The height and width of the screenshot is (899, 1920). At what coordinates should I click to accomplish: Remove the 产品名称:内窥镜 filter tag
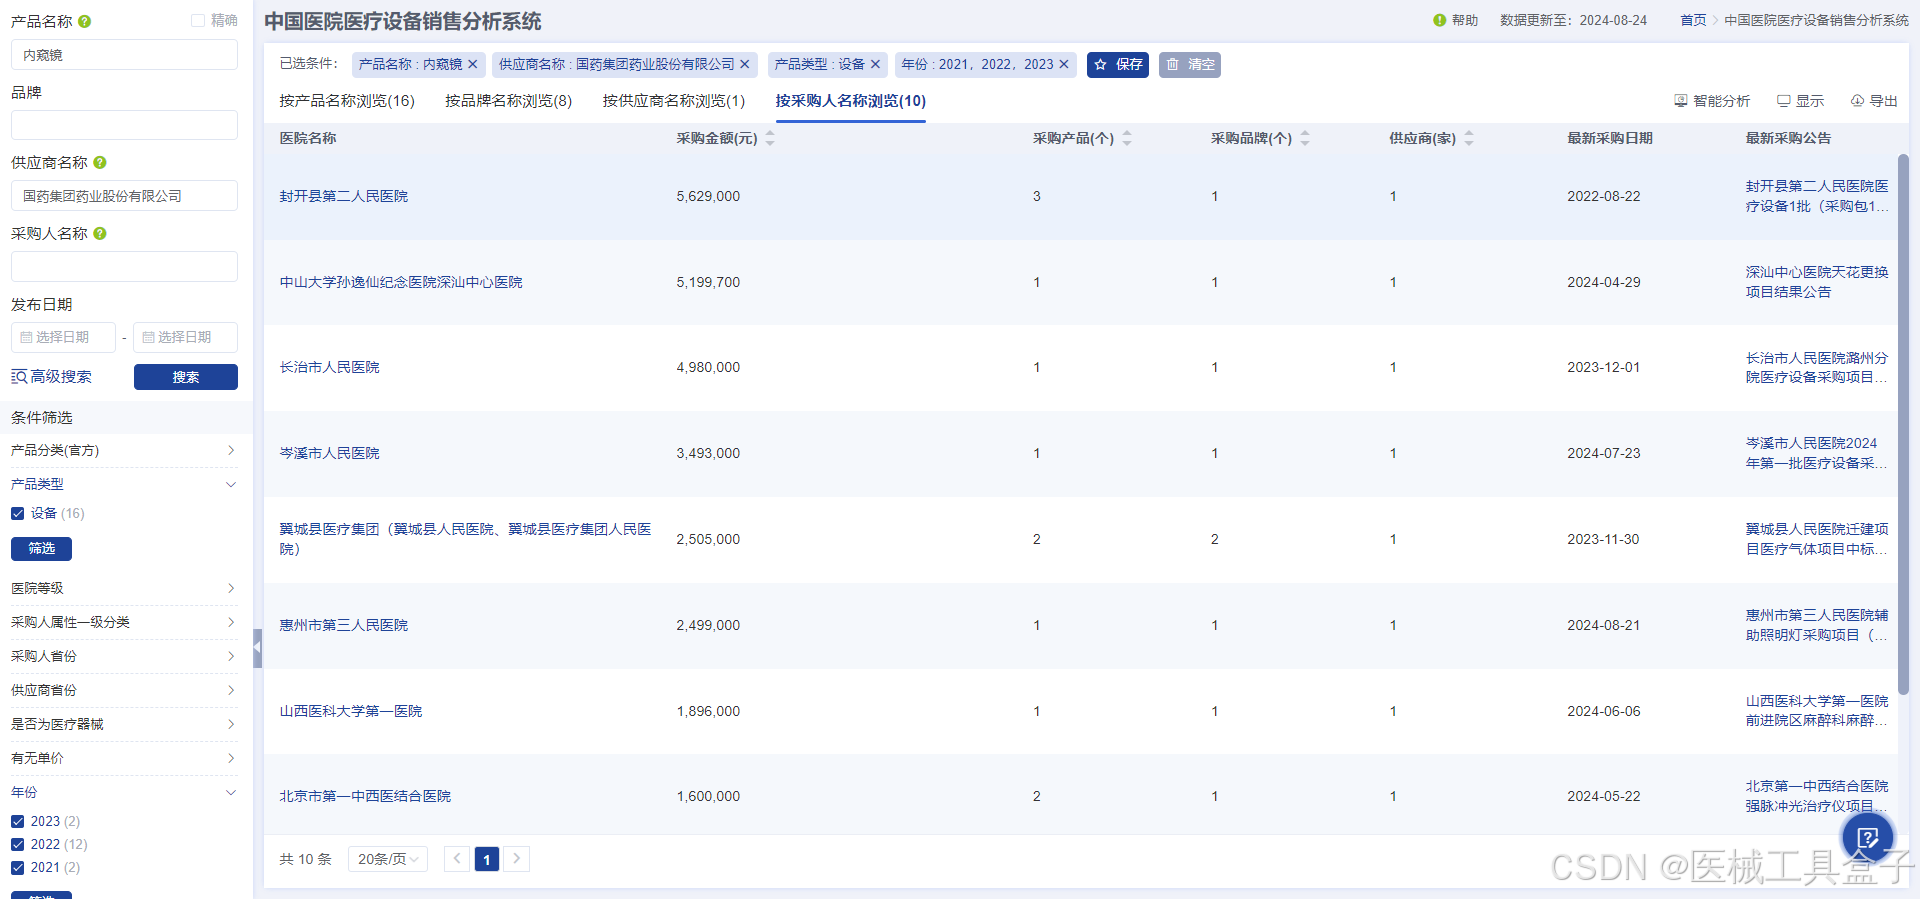[473, 64]
